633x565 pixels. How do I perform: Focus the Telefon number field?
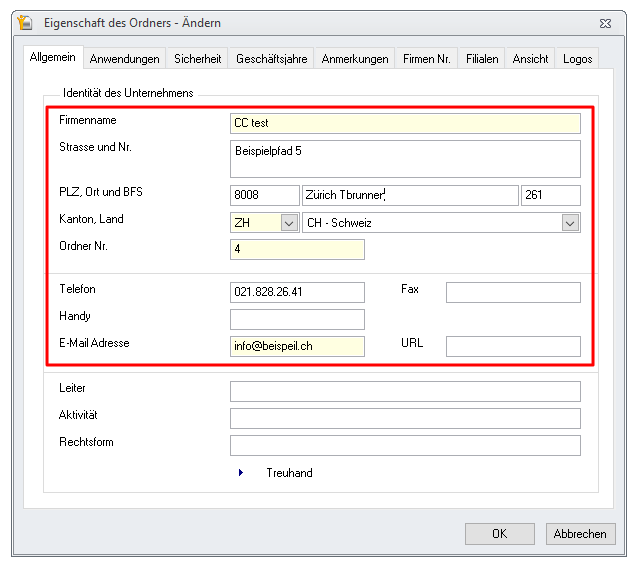pyautogui.click(x=297, y=292)
